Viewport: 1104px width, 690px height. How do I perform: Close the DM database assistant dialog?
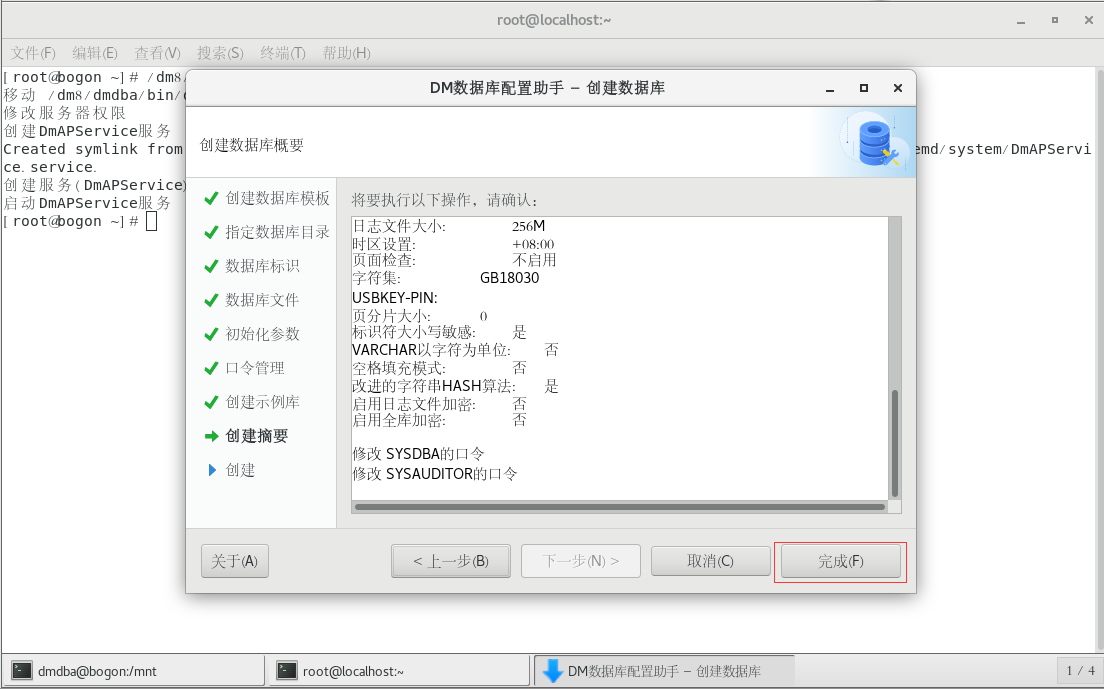point(898,88)
